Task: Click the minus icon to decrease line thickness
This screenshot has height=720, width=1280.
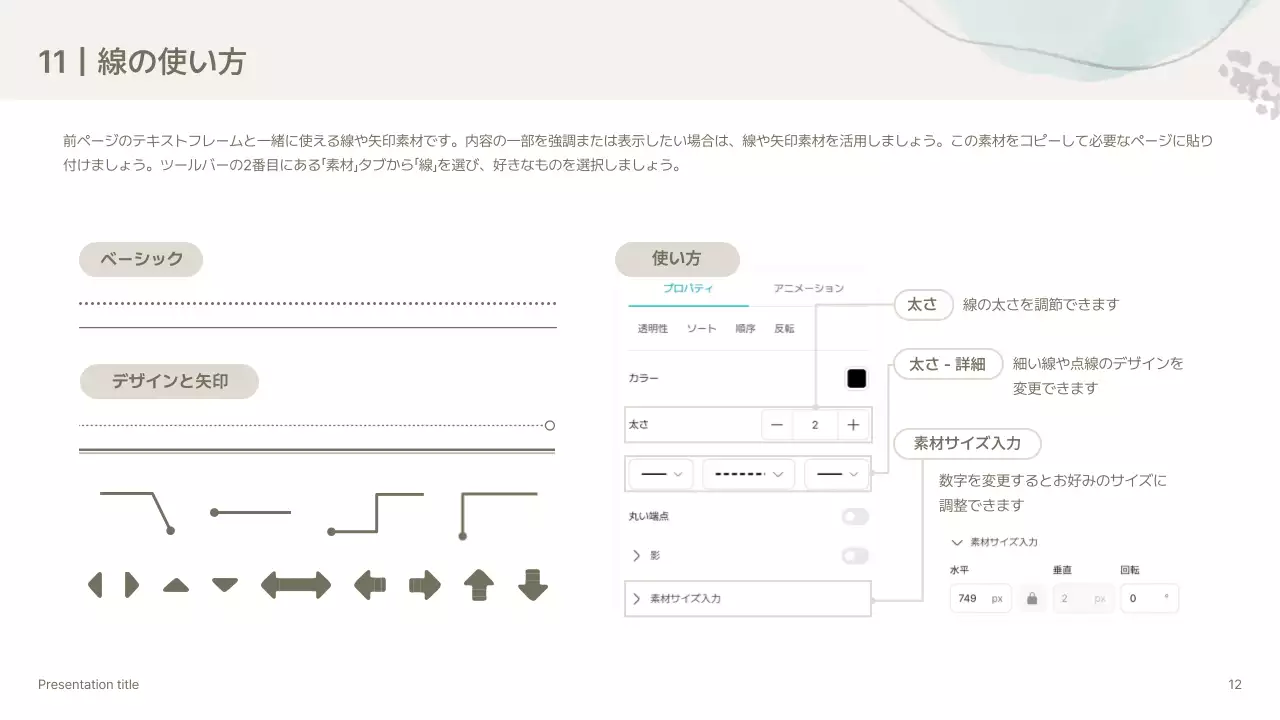Action: (x=777, y=424)
